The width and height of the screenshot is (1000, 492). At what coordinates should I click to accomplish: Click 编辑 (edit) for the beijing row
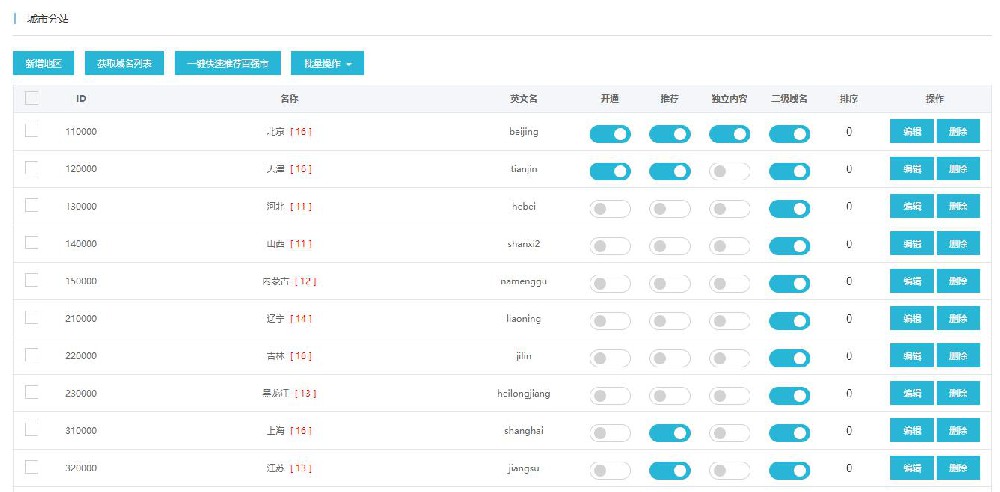(911, 132)
